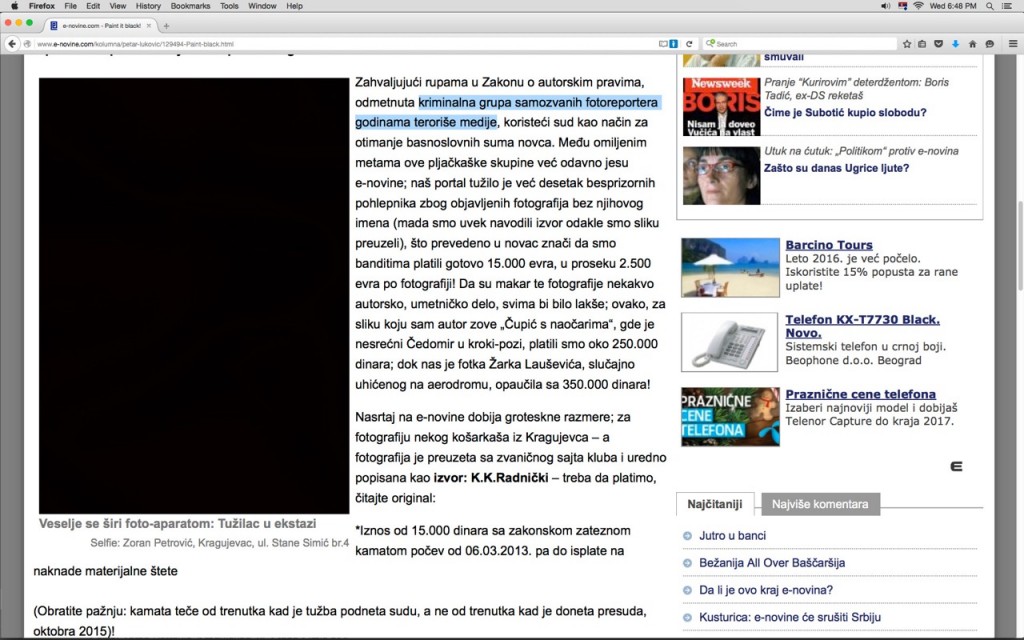Click in the browser search field

800,44
